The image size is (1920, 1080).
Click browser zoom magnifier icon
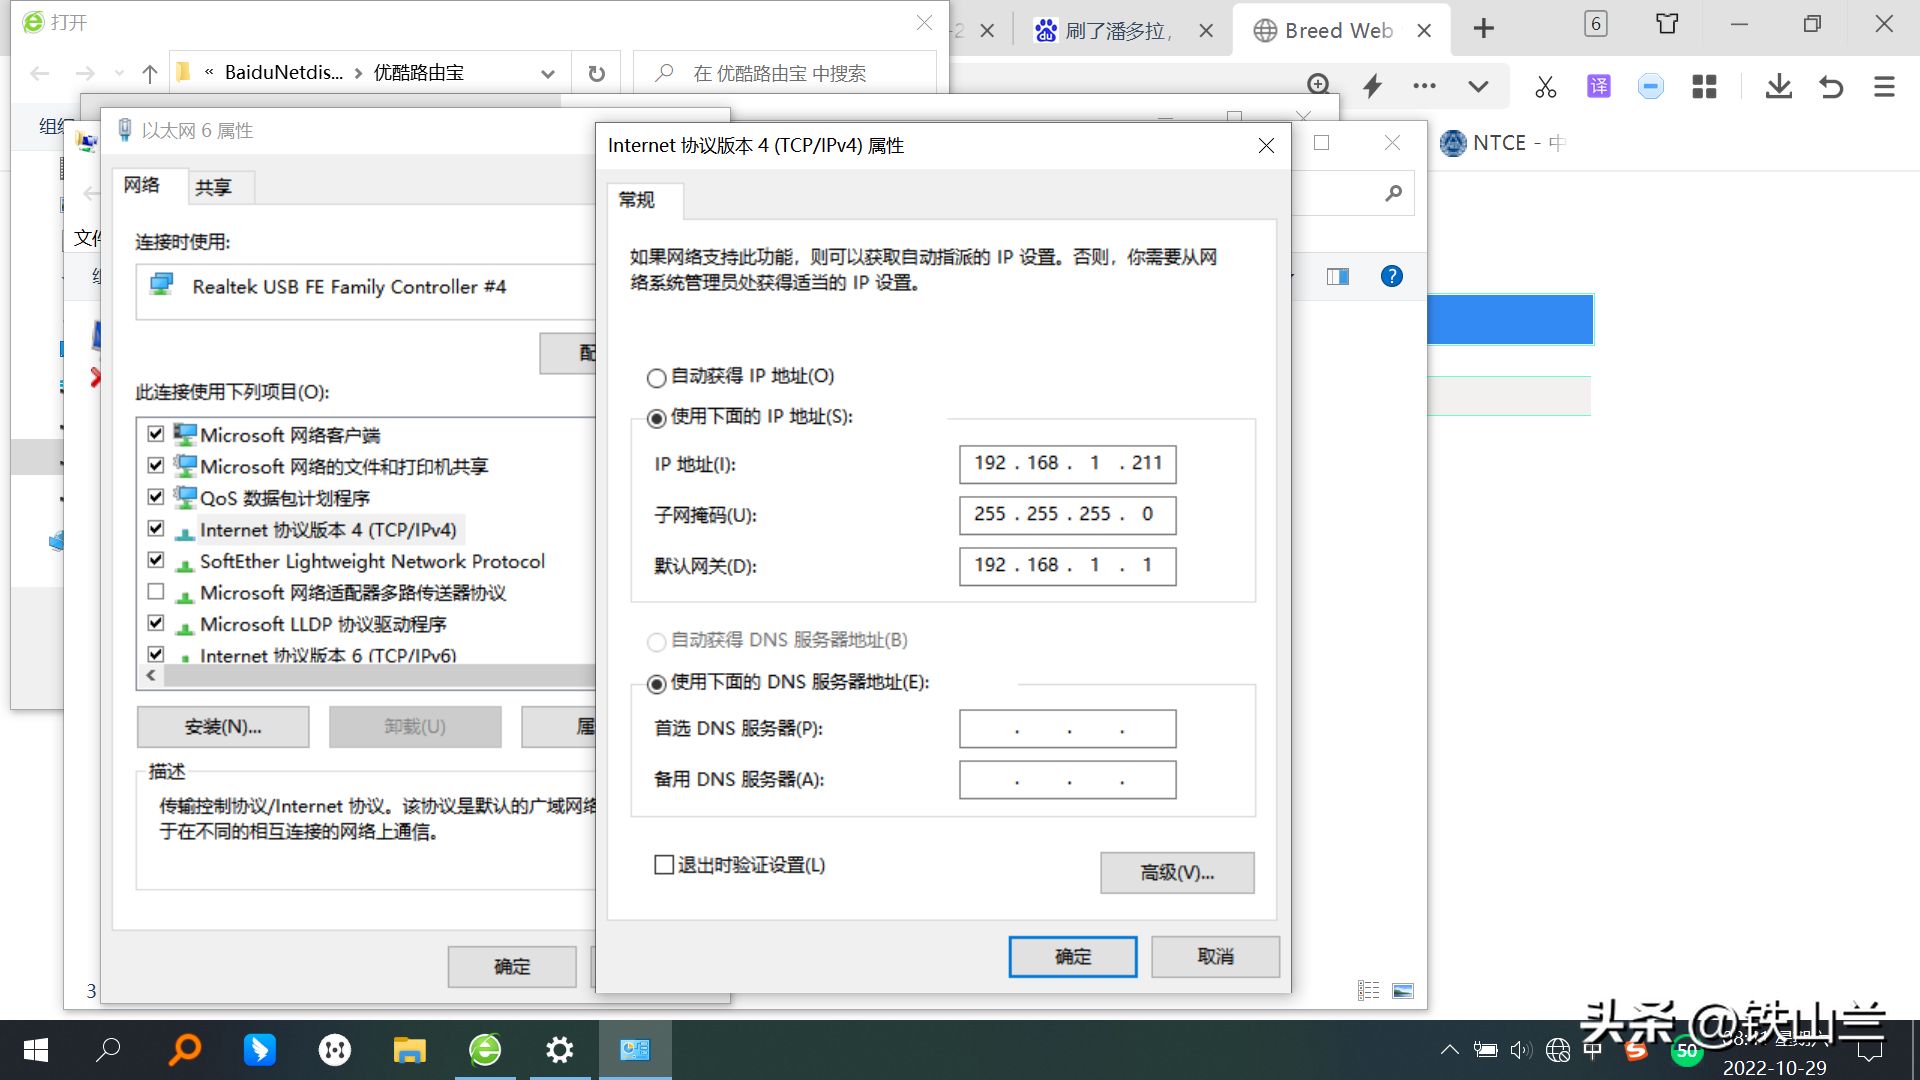coord(1318,85)
